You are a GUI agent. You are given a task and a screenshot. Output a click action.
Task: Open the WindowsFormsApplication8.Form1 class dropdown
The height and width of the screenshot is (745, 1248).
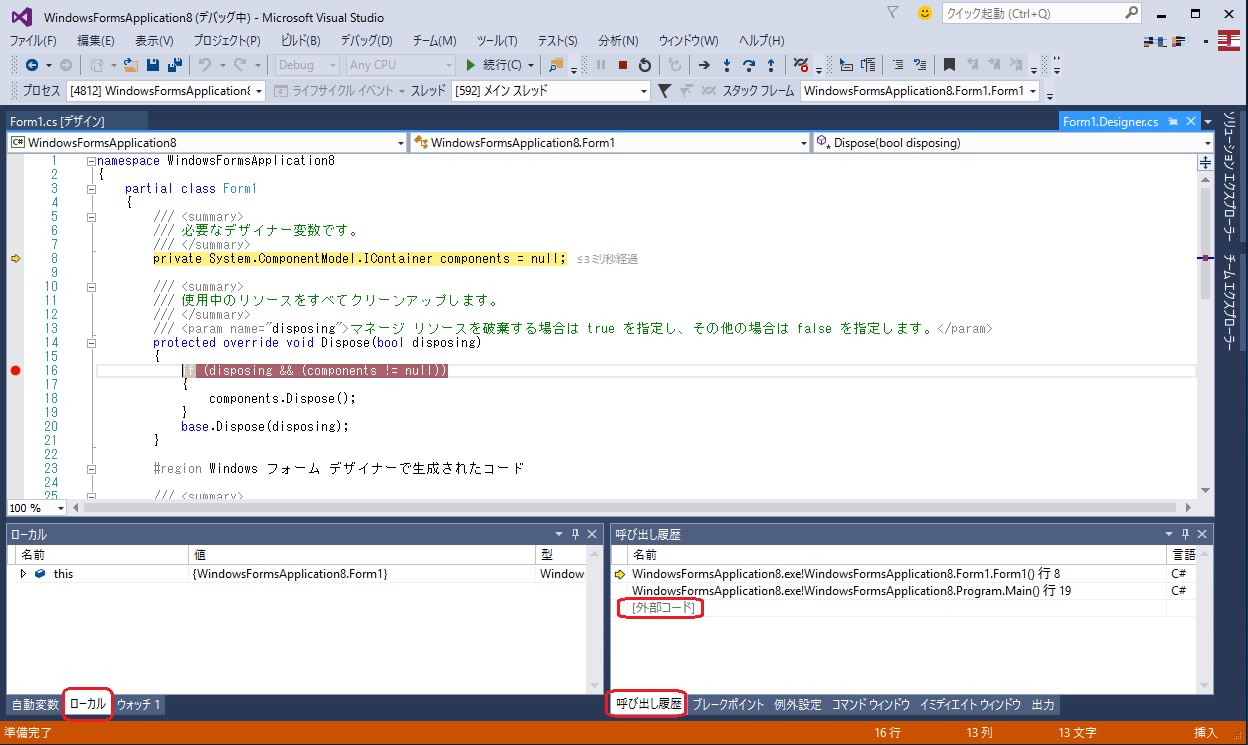coord(610,143)
